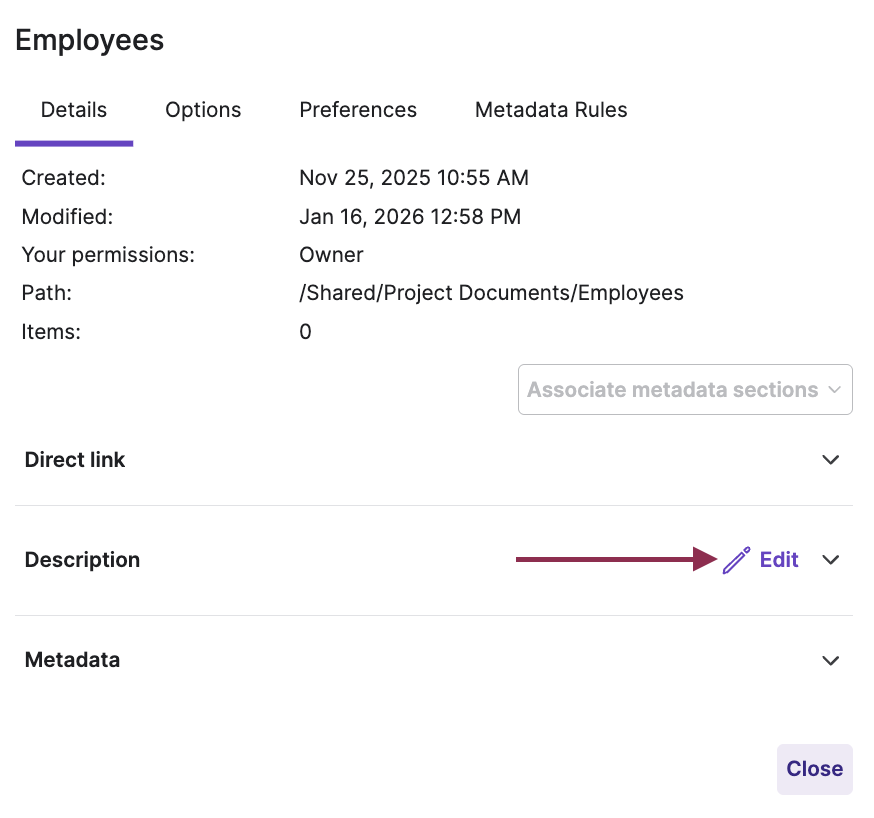
Task: Switch to the Preferences tab
Action: [x=358, y=109]
